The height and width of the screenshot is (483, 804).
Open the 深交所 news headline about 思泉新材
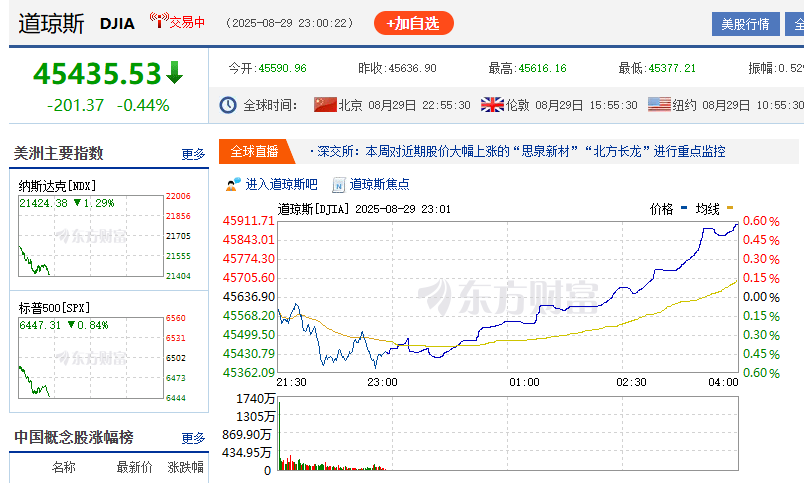tap(521, 151)
